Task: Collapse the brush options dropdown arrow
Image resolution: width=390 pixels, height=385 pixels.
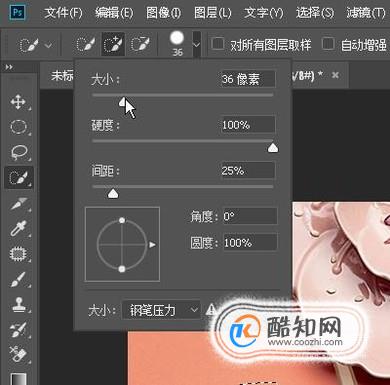Action: tap(197, 44)
